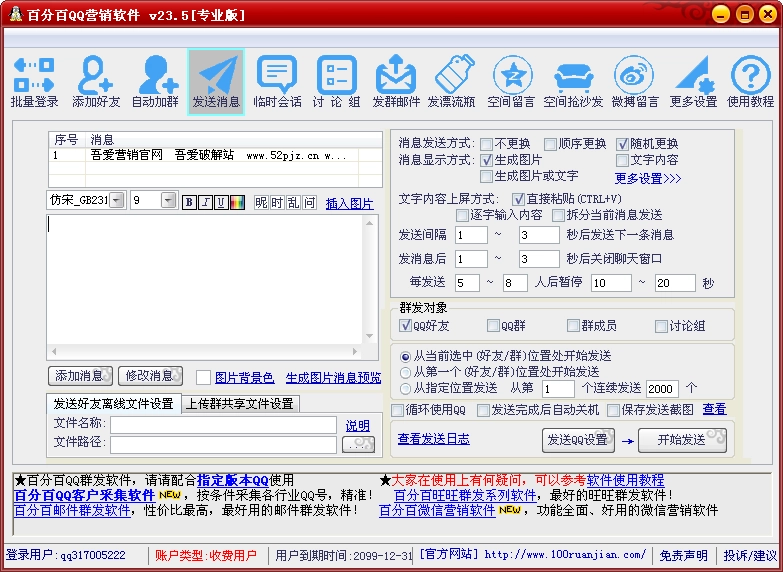Toggle underline text formatting button
The image size is (783, 572).
click(221, 202)
